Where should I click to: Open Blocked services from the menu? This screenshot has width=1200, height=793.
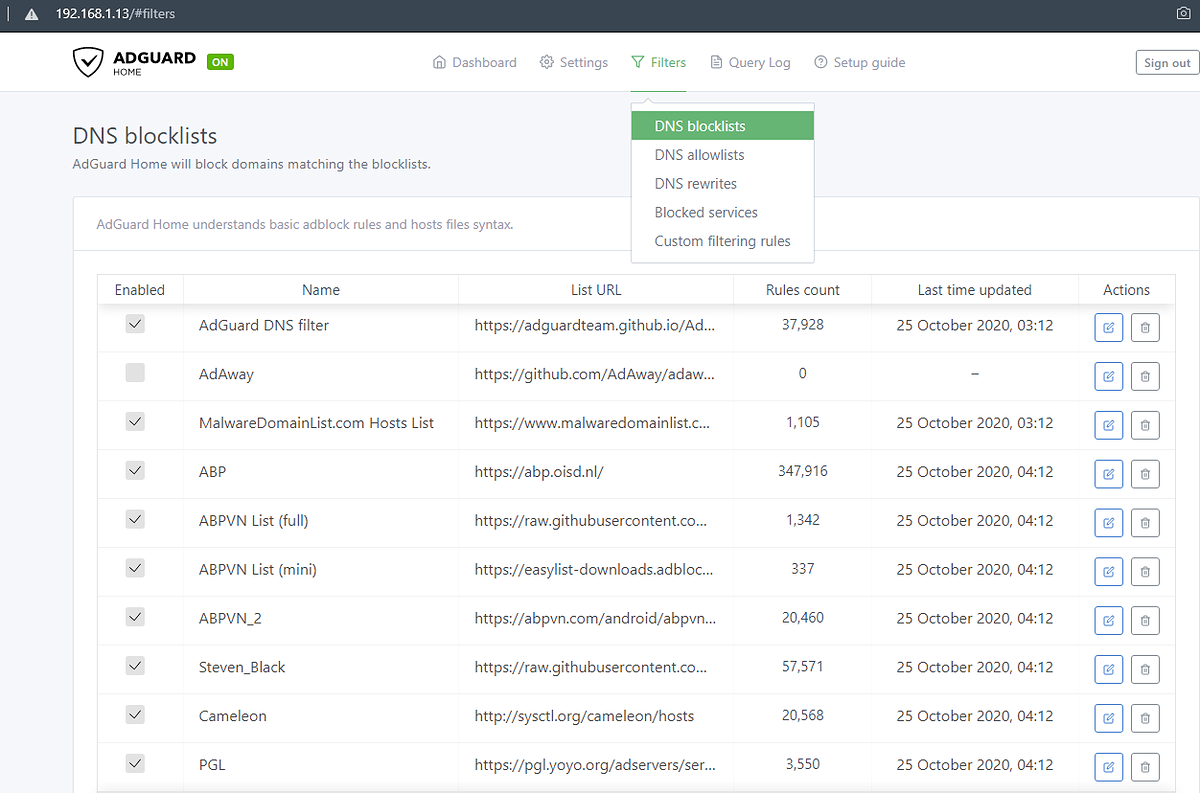click(x=723, y=212)
